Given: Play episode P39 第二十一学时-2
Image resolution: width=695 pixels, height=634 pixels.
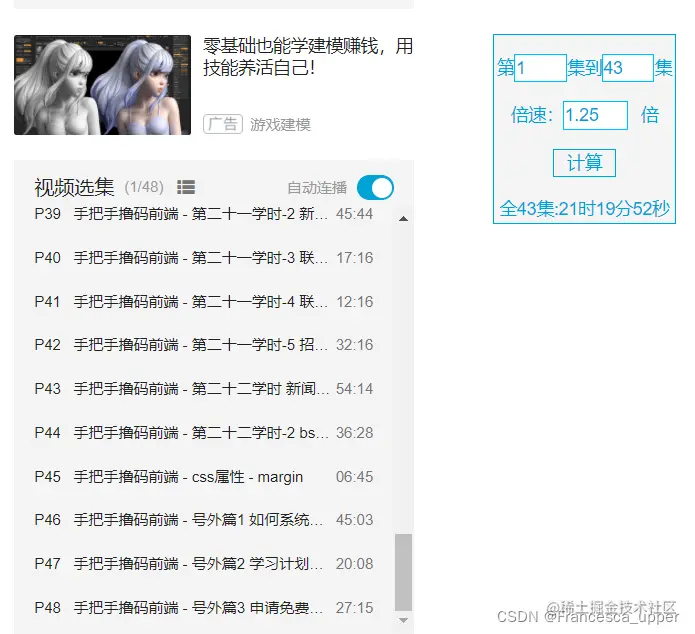Looking at the screenshot, I should [x=204, y=214].
